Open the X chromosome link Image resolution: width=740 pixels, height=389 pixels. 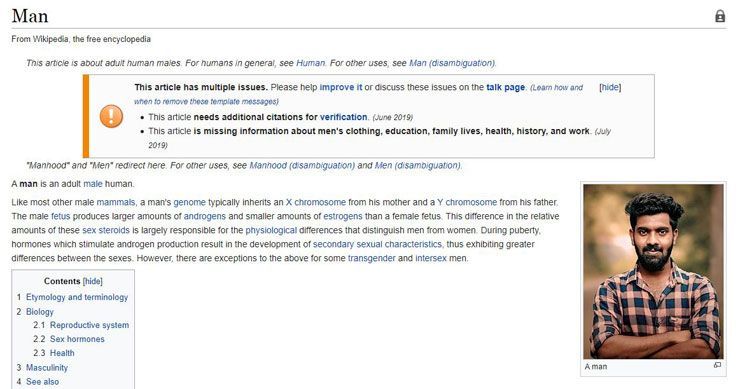[x=316, y=202]
